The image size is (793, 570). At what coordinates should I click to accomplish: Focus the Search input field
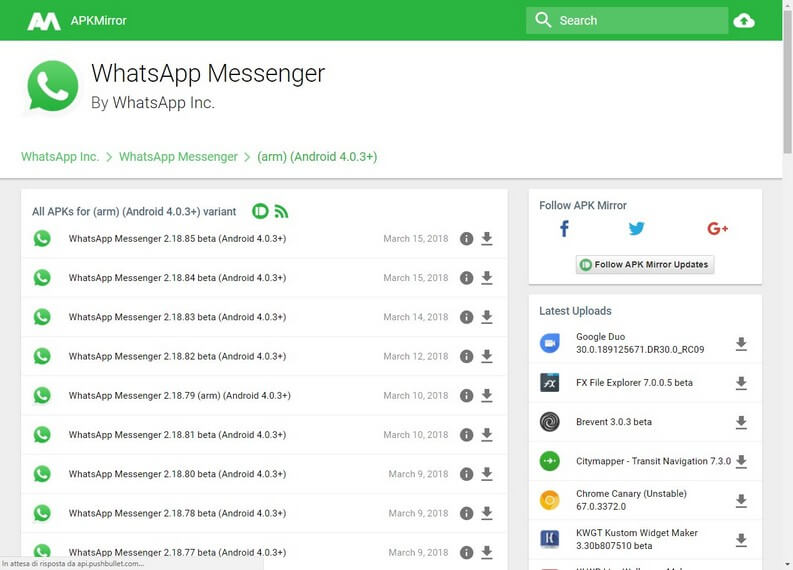(627, 20)
